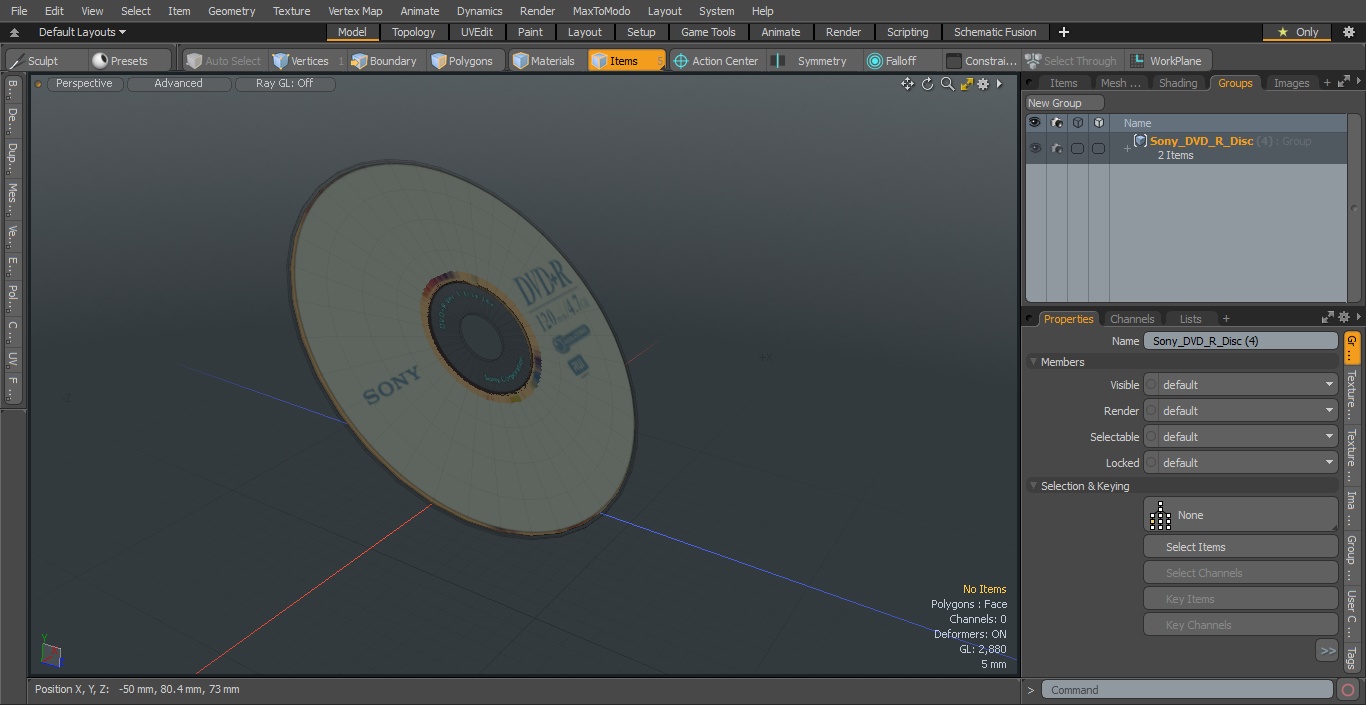Toggle visibility eye for Sony_DVD_R_Disc group
This screenshot has height=705, width=1366.
pos(1034,148)
